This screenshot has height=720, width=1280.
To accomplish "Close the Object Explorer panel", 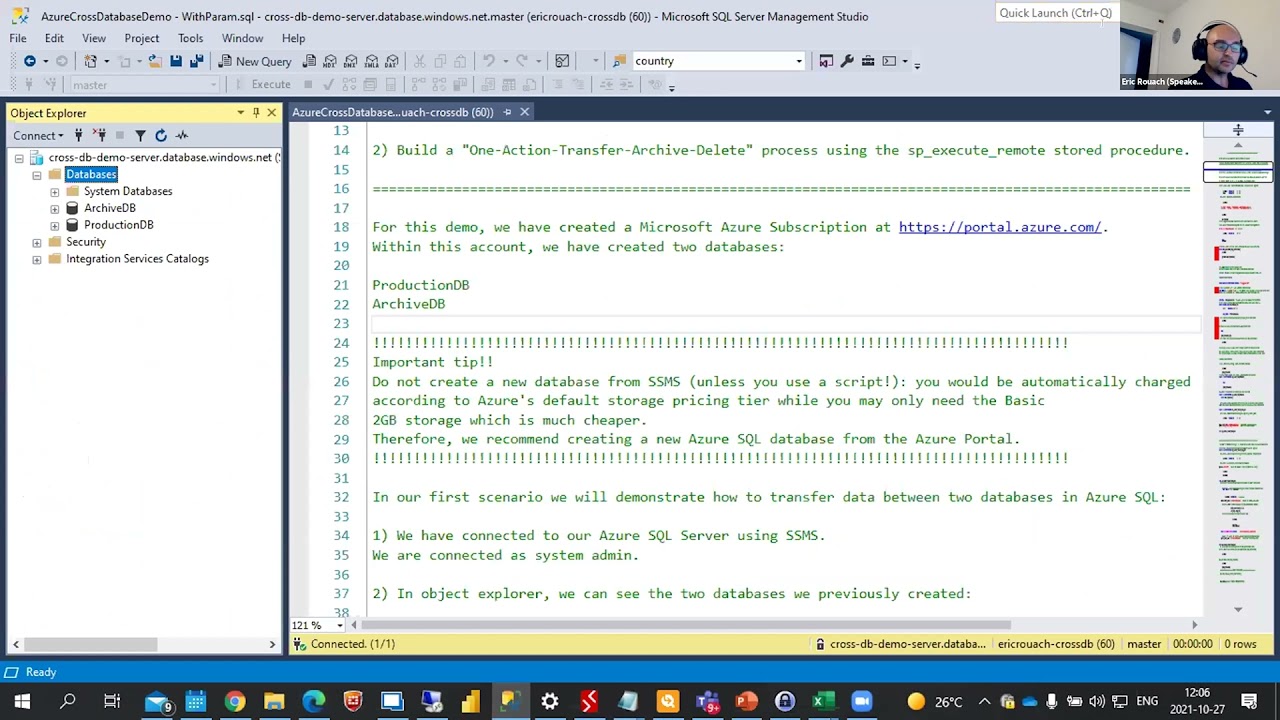I will (x=271, y=113).
